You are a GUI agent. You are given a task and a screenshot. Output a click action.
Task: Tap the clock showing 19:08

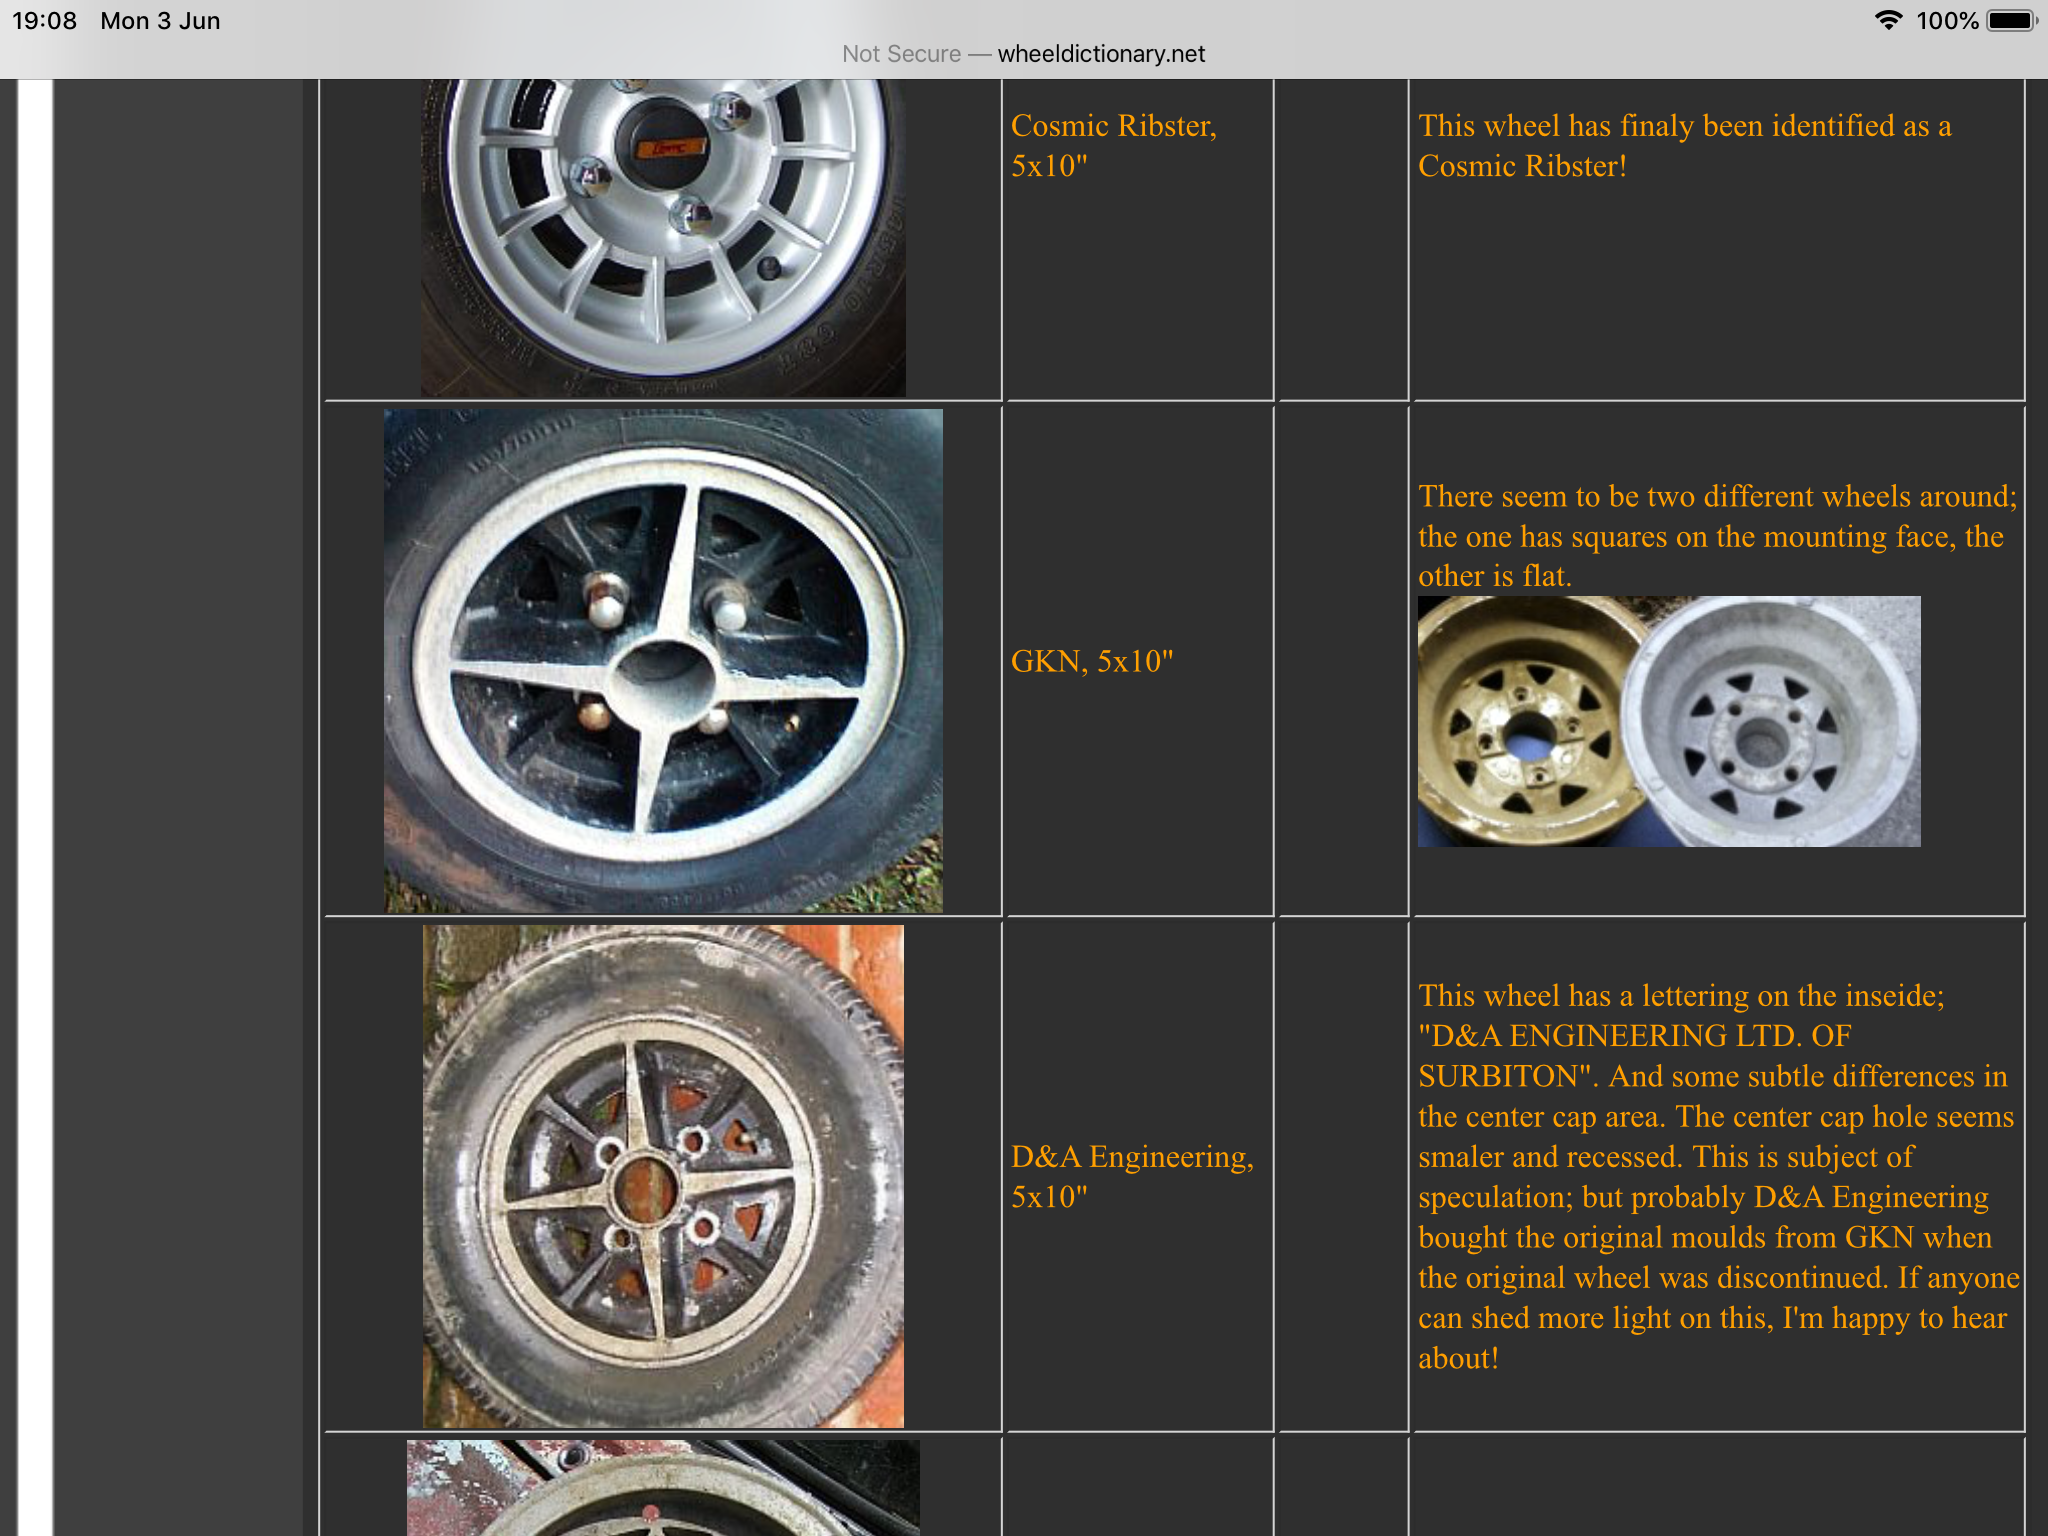click(x=44, y=21)
